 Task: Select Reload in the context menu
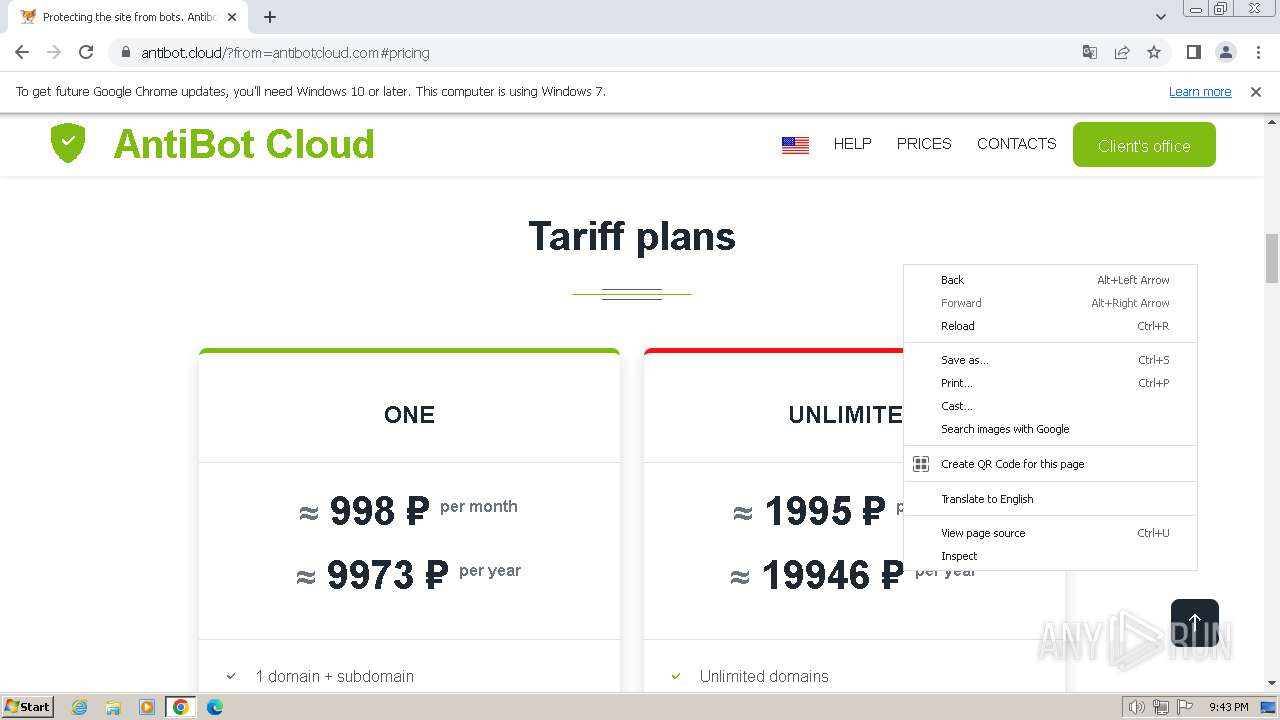1050,326
